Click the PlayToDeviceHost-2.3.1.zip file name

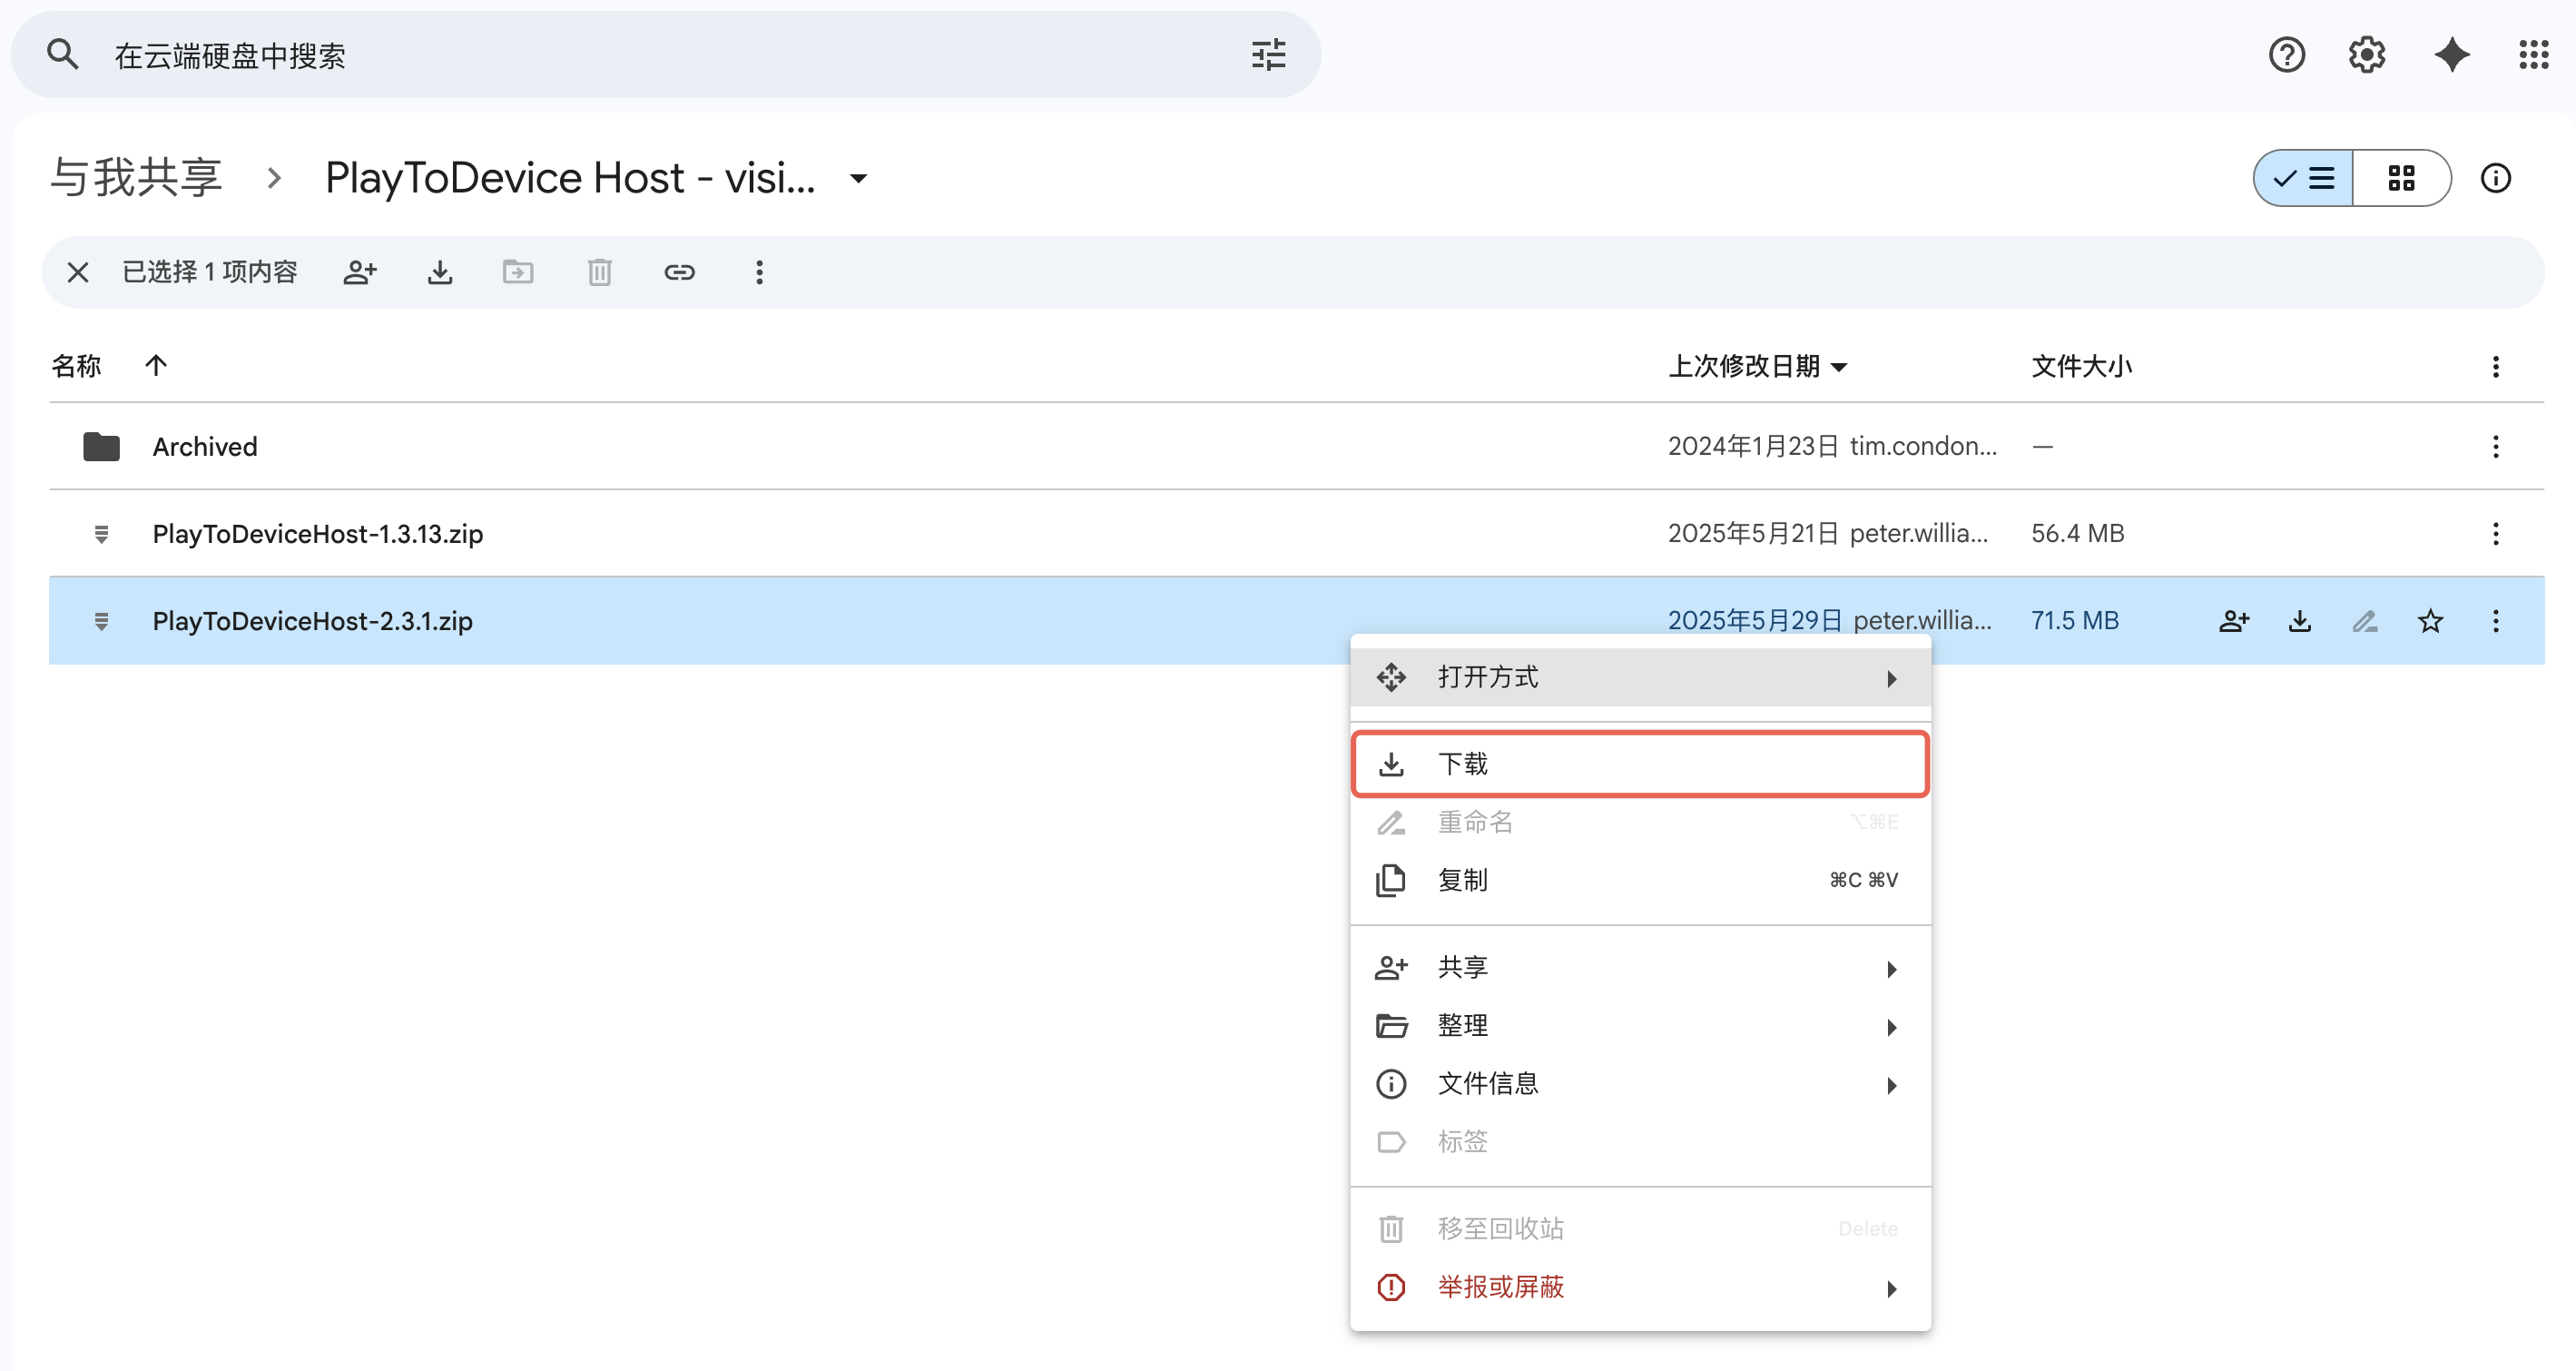coord(312,620)
